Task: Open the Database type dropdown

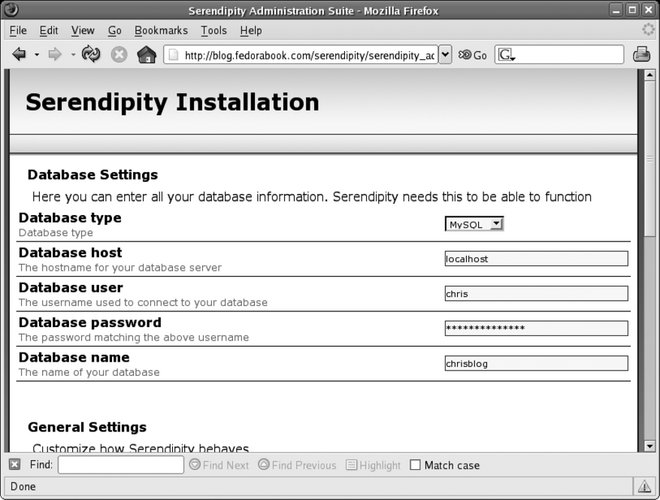Action: [x=474, y=224]
